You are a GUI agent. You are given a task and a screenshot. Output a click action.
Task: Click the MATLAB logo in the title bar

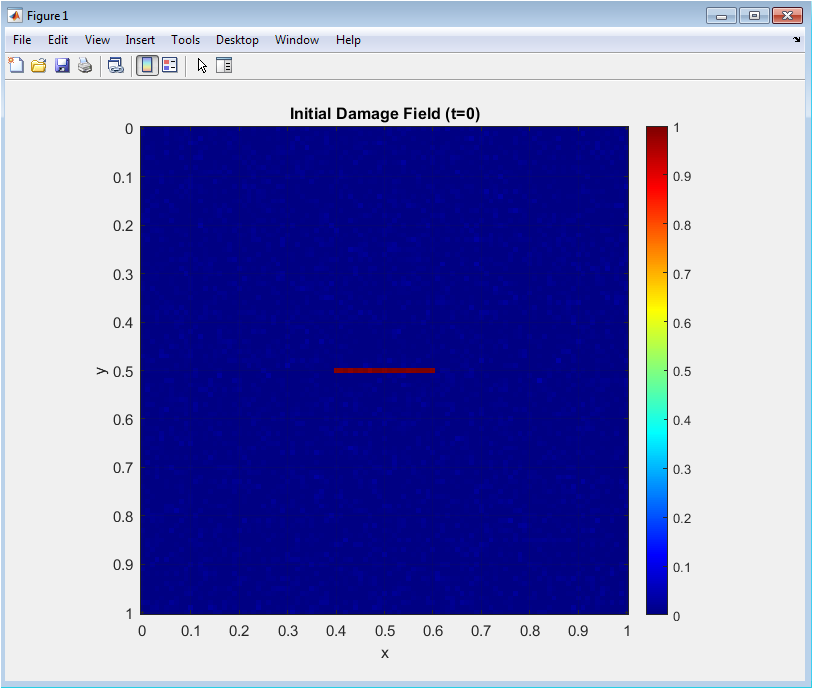pyautogui.click(x=15, y=16)
